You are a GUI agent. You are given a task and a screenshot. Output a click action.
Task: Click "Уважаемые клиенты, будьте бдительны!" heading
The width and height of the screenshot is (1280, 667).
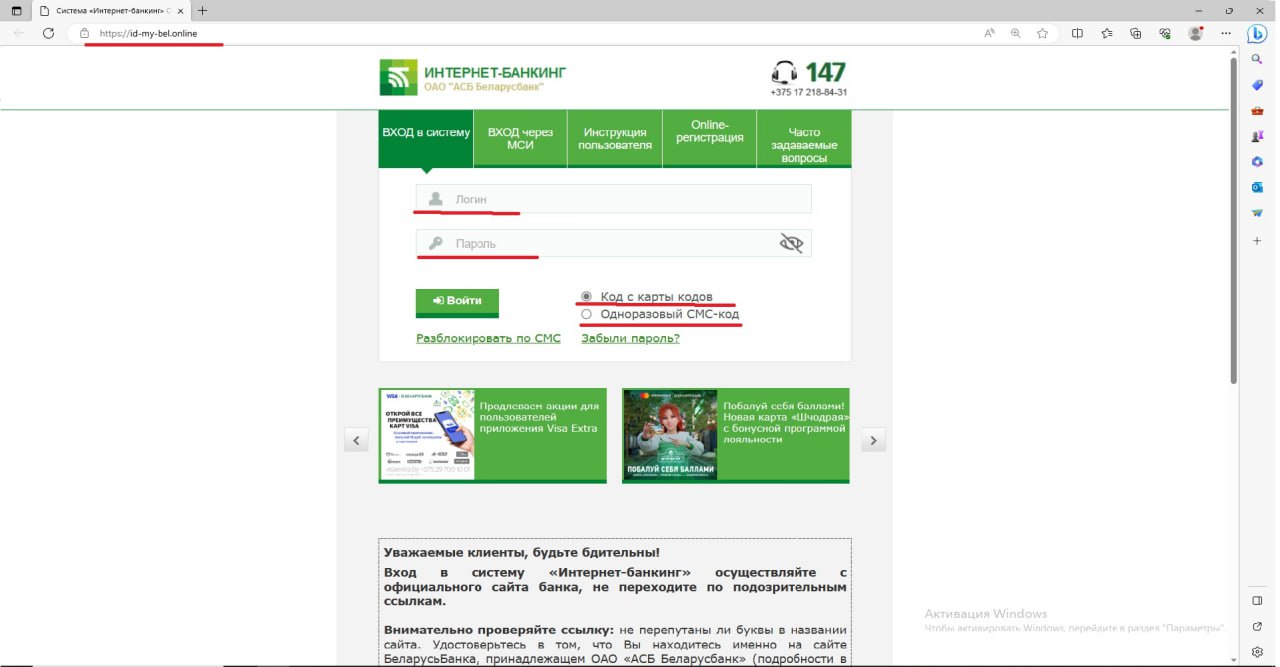pyautogui.click(x=522, y=552)
